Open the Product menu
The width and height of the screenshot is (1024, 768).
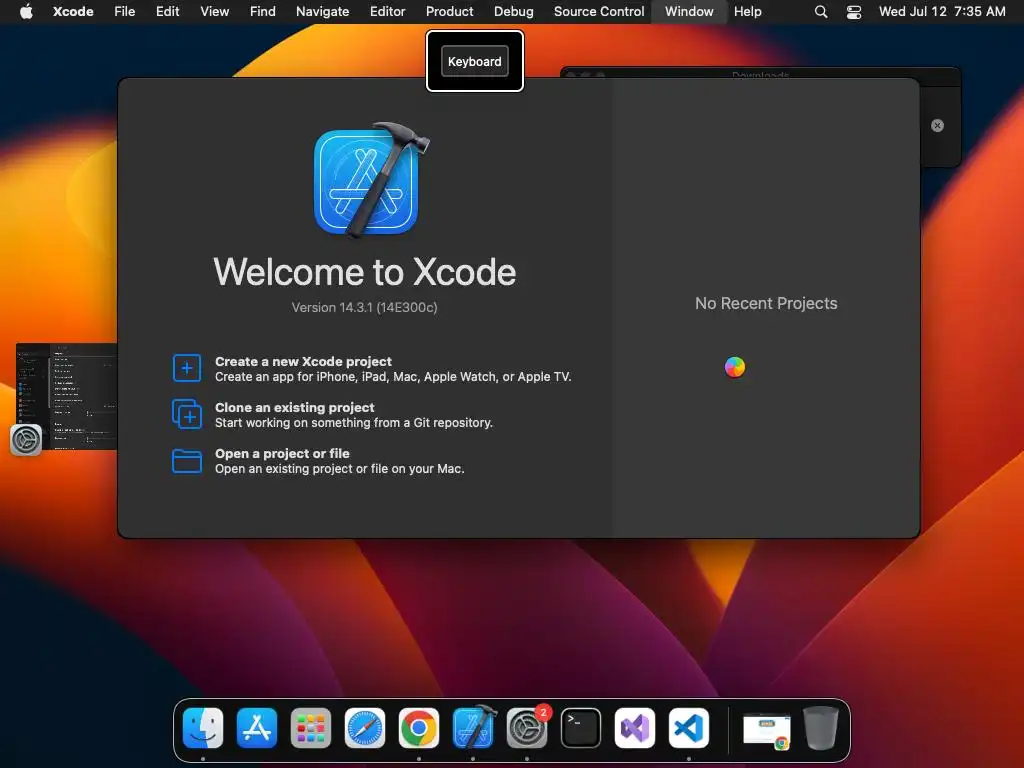[x=449, y=12]
